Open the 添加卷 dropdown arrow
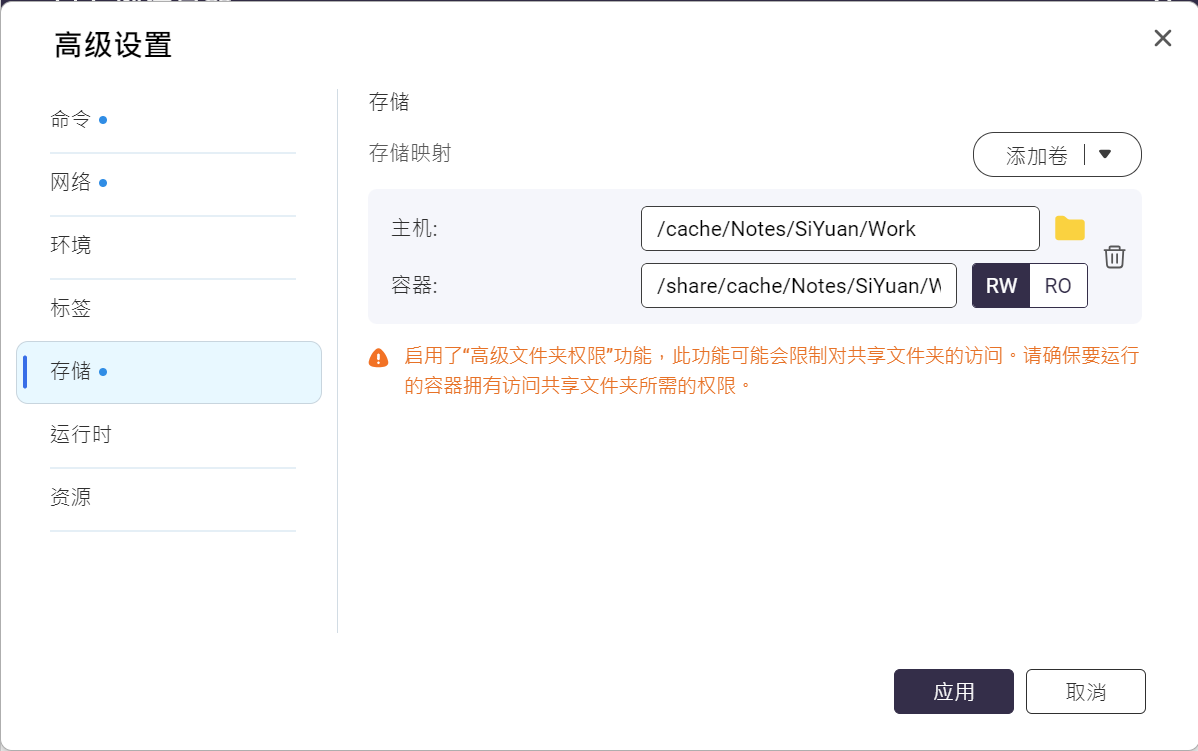Screen dimensions: 1198x751 click(x=1105, y=155)
